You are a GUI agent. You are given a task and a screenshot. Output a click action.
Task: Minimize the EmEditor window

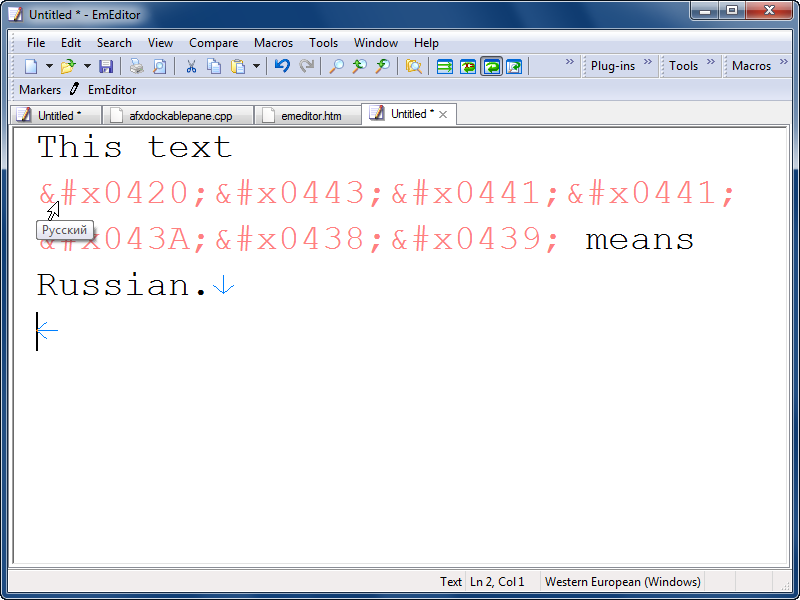705,10
